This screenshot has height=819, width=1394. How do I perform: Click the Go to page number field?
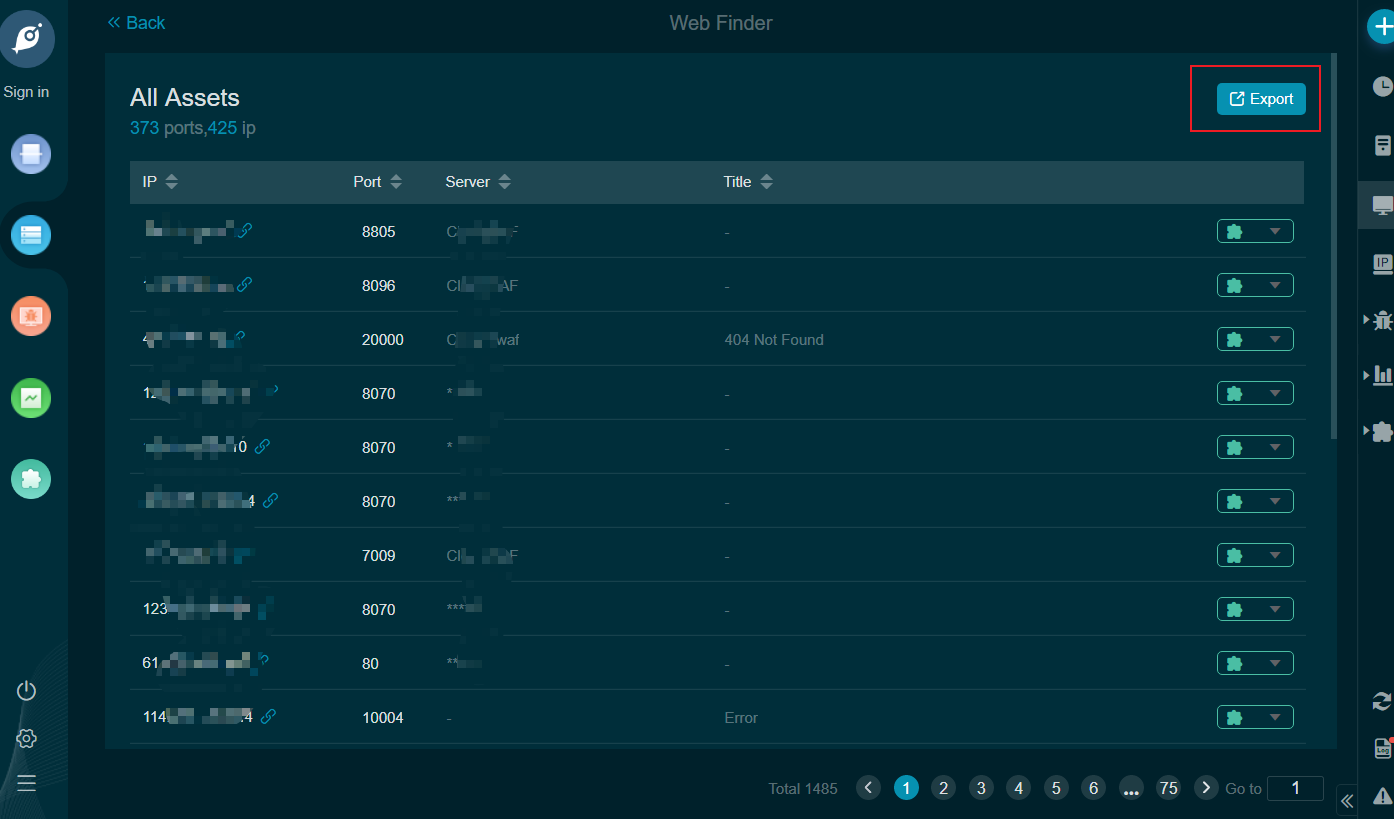1295,788
